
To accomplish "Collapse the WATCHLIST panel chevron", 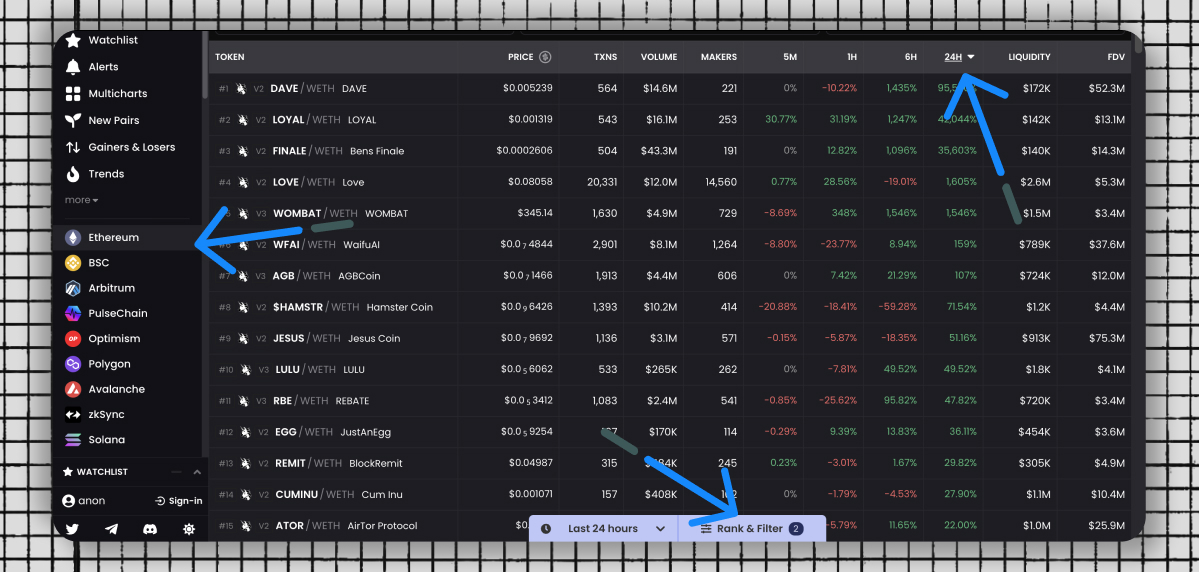I will (197, 472).
